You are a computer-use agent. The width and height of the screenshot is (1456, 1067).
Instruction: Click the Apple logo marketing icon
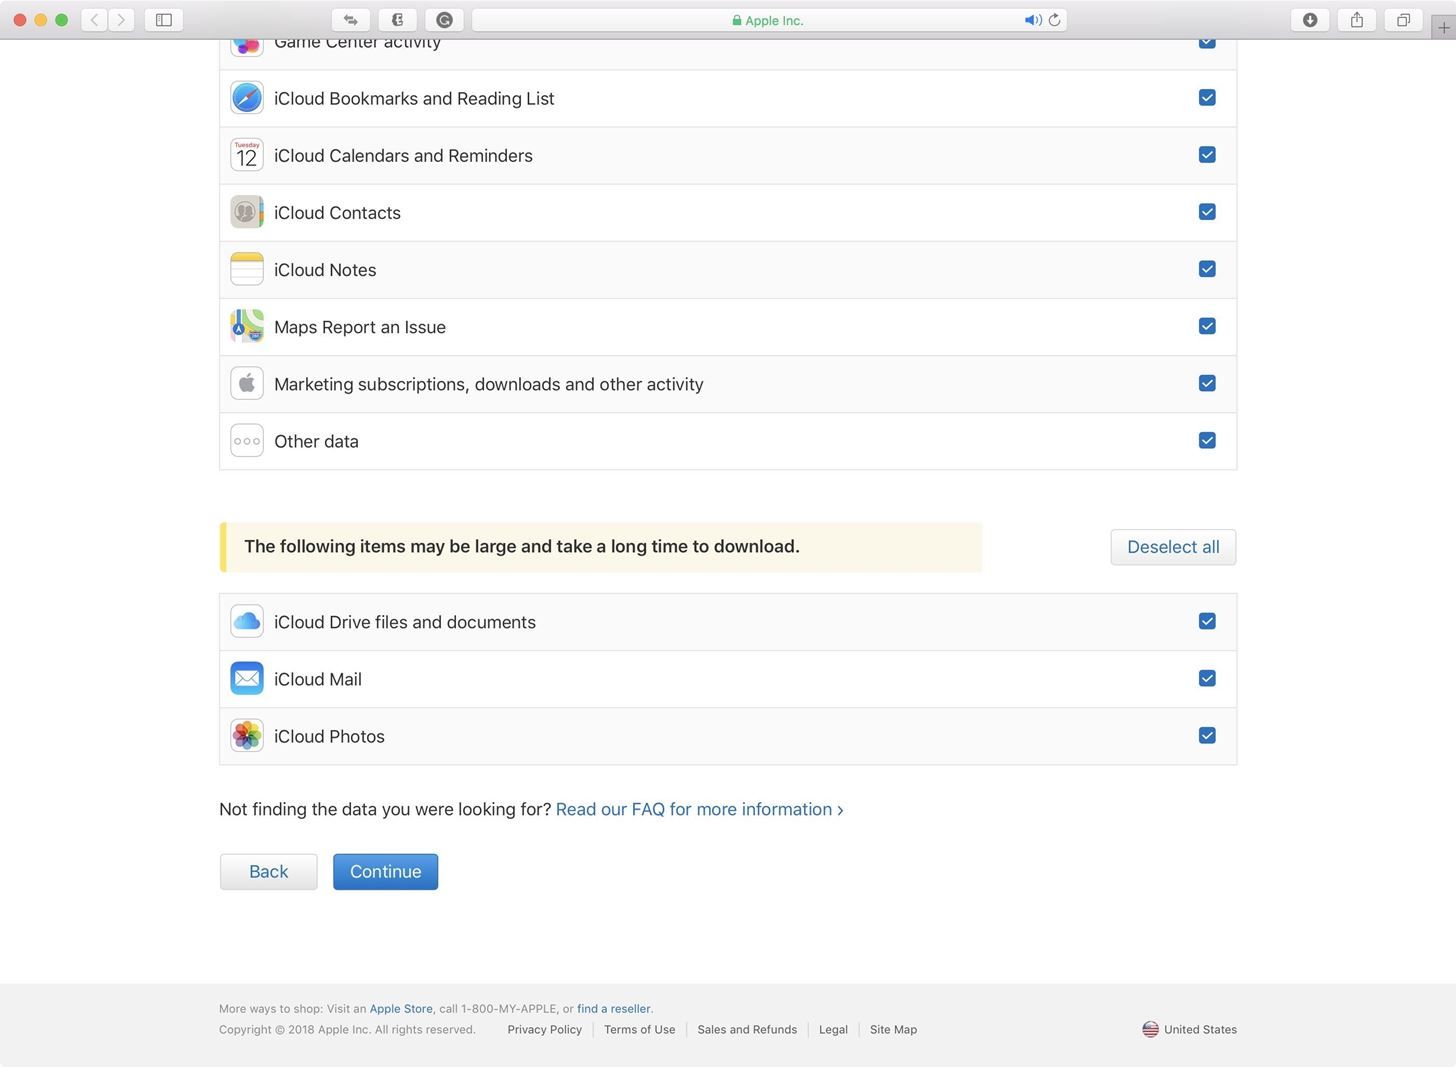247,383
